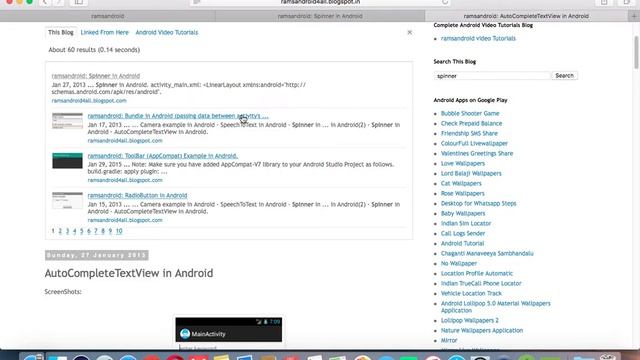The width and height of the screenshot is (640, 360).
Task: Open No Wallpaper link
Action: 459,263
